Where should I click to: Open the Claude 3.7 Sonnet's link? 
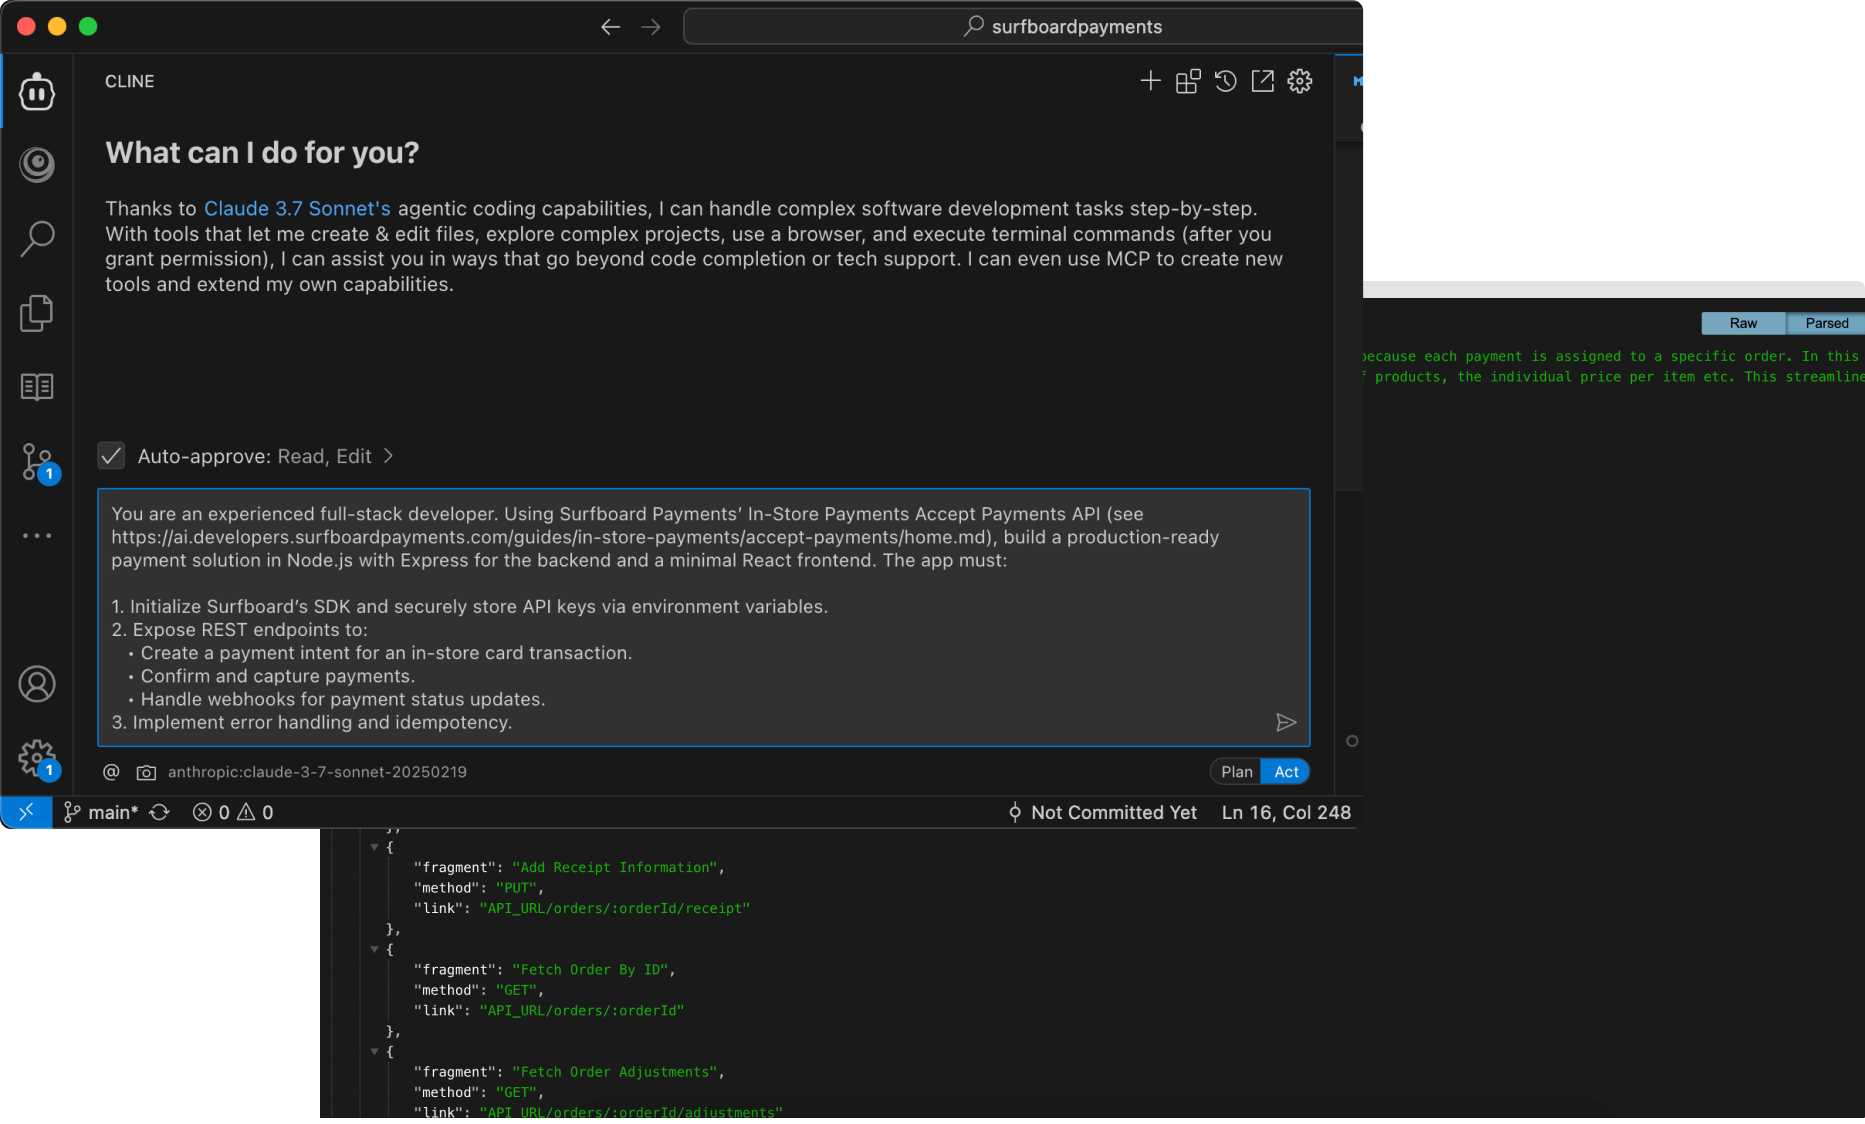click(x=297, y=208)
